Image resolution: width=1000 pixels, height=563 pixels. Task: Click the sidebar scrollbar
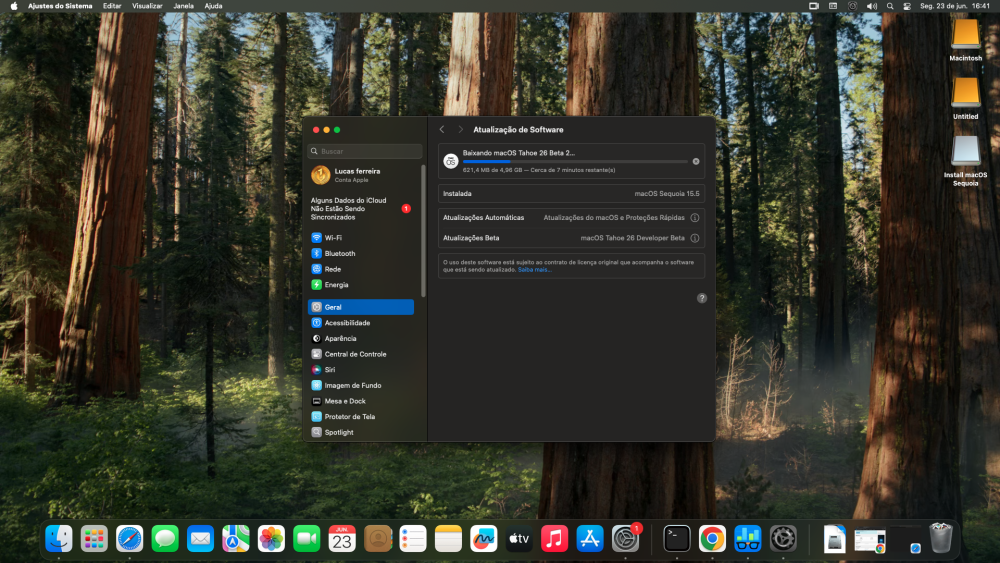pyautogui.click(x=423, y=231)
